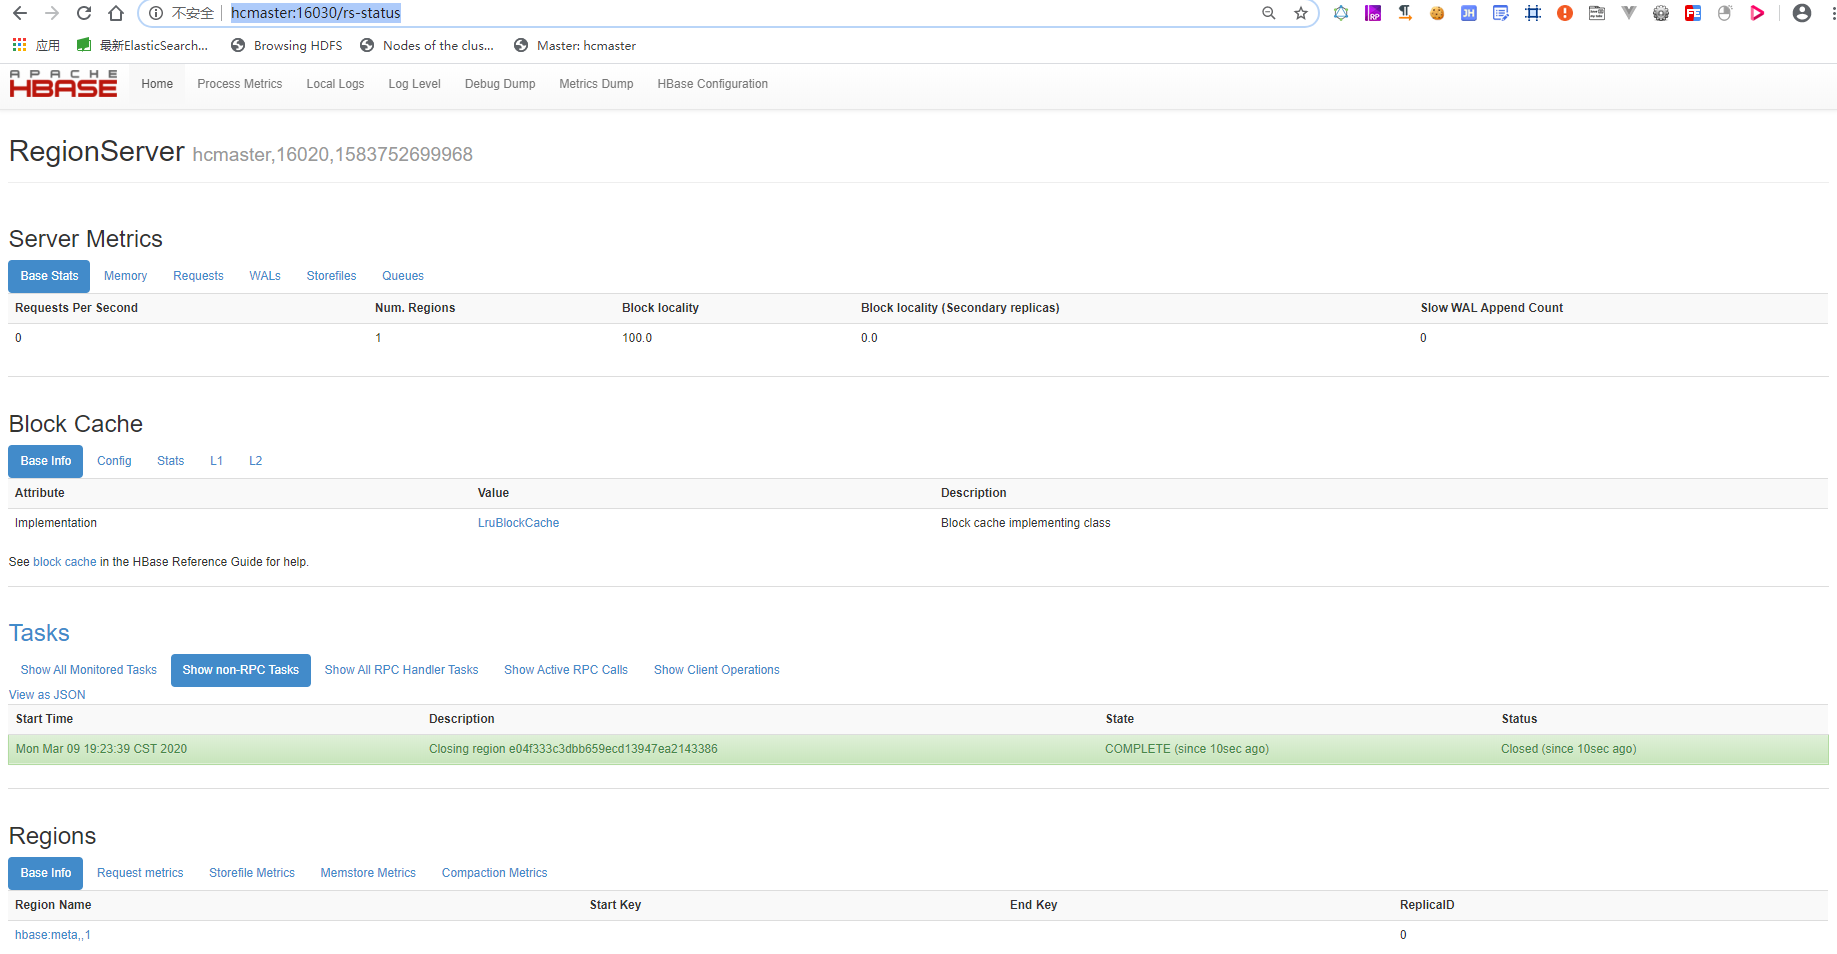Viewport: 1837px width, 954px height.
Task: Open the gray V (Vue) extension
Action: [x=1629, y=13]
